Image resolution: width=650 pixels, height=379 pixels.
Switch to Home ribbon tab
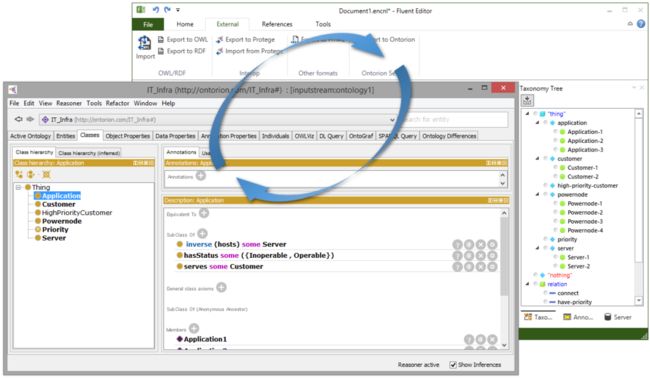(x=185, y=24)
